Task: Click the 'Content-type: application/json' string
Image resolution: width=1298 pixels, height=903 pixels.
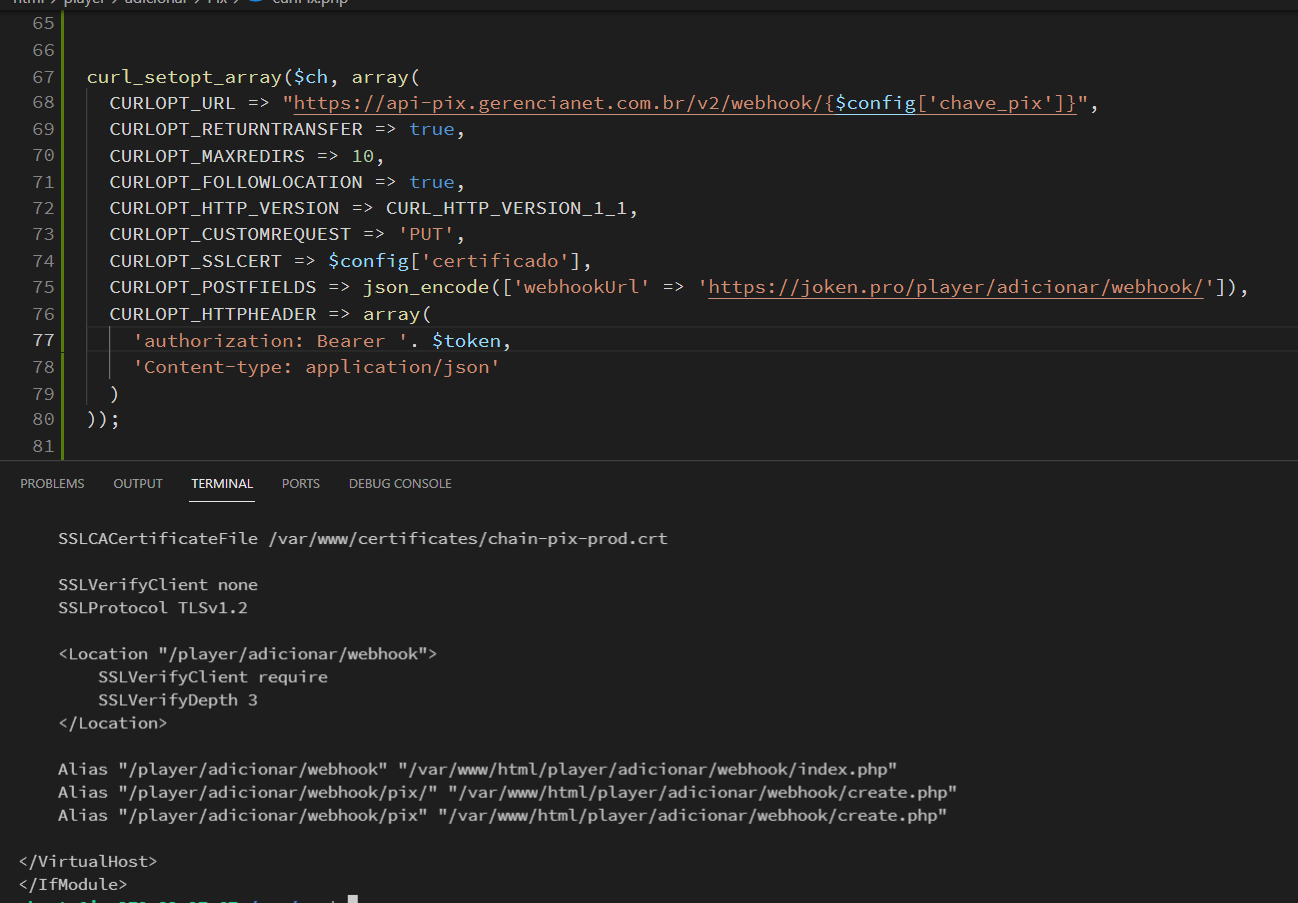Action: [317, 366]
